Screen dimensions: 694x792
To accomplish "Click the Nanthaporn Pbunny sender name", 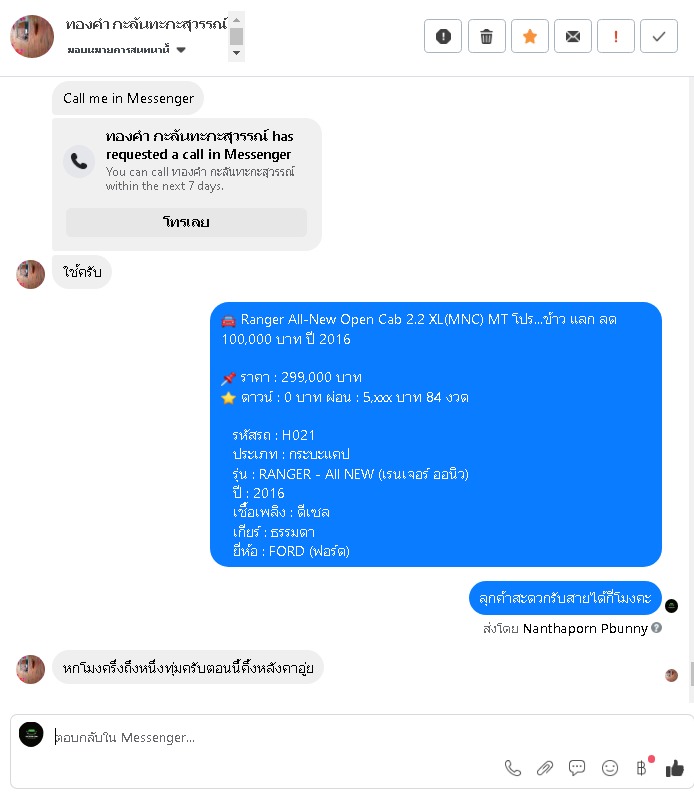I will (x=585, y=628).
